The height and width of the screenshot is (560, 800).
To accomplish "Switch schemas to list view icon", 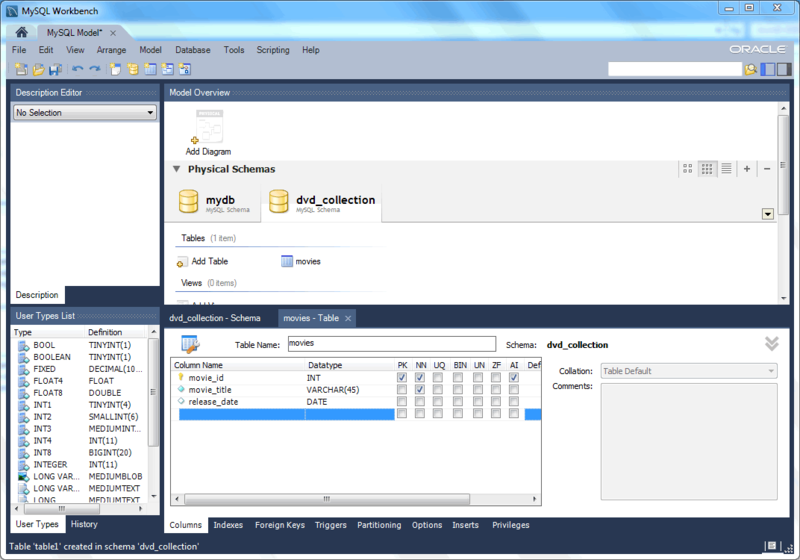I will (727, 169).
